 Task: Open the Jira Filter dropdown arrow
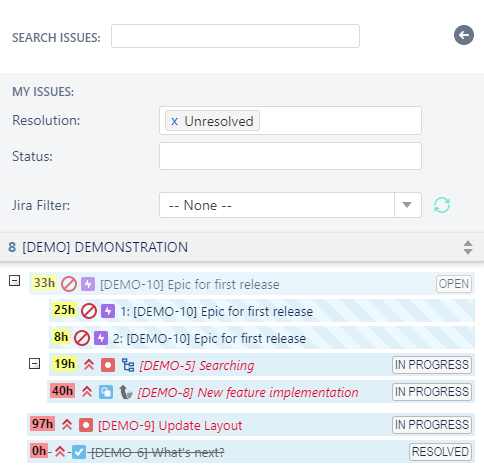pos(407,205)
